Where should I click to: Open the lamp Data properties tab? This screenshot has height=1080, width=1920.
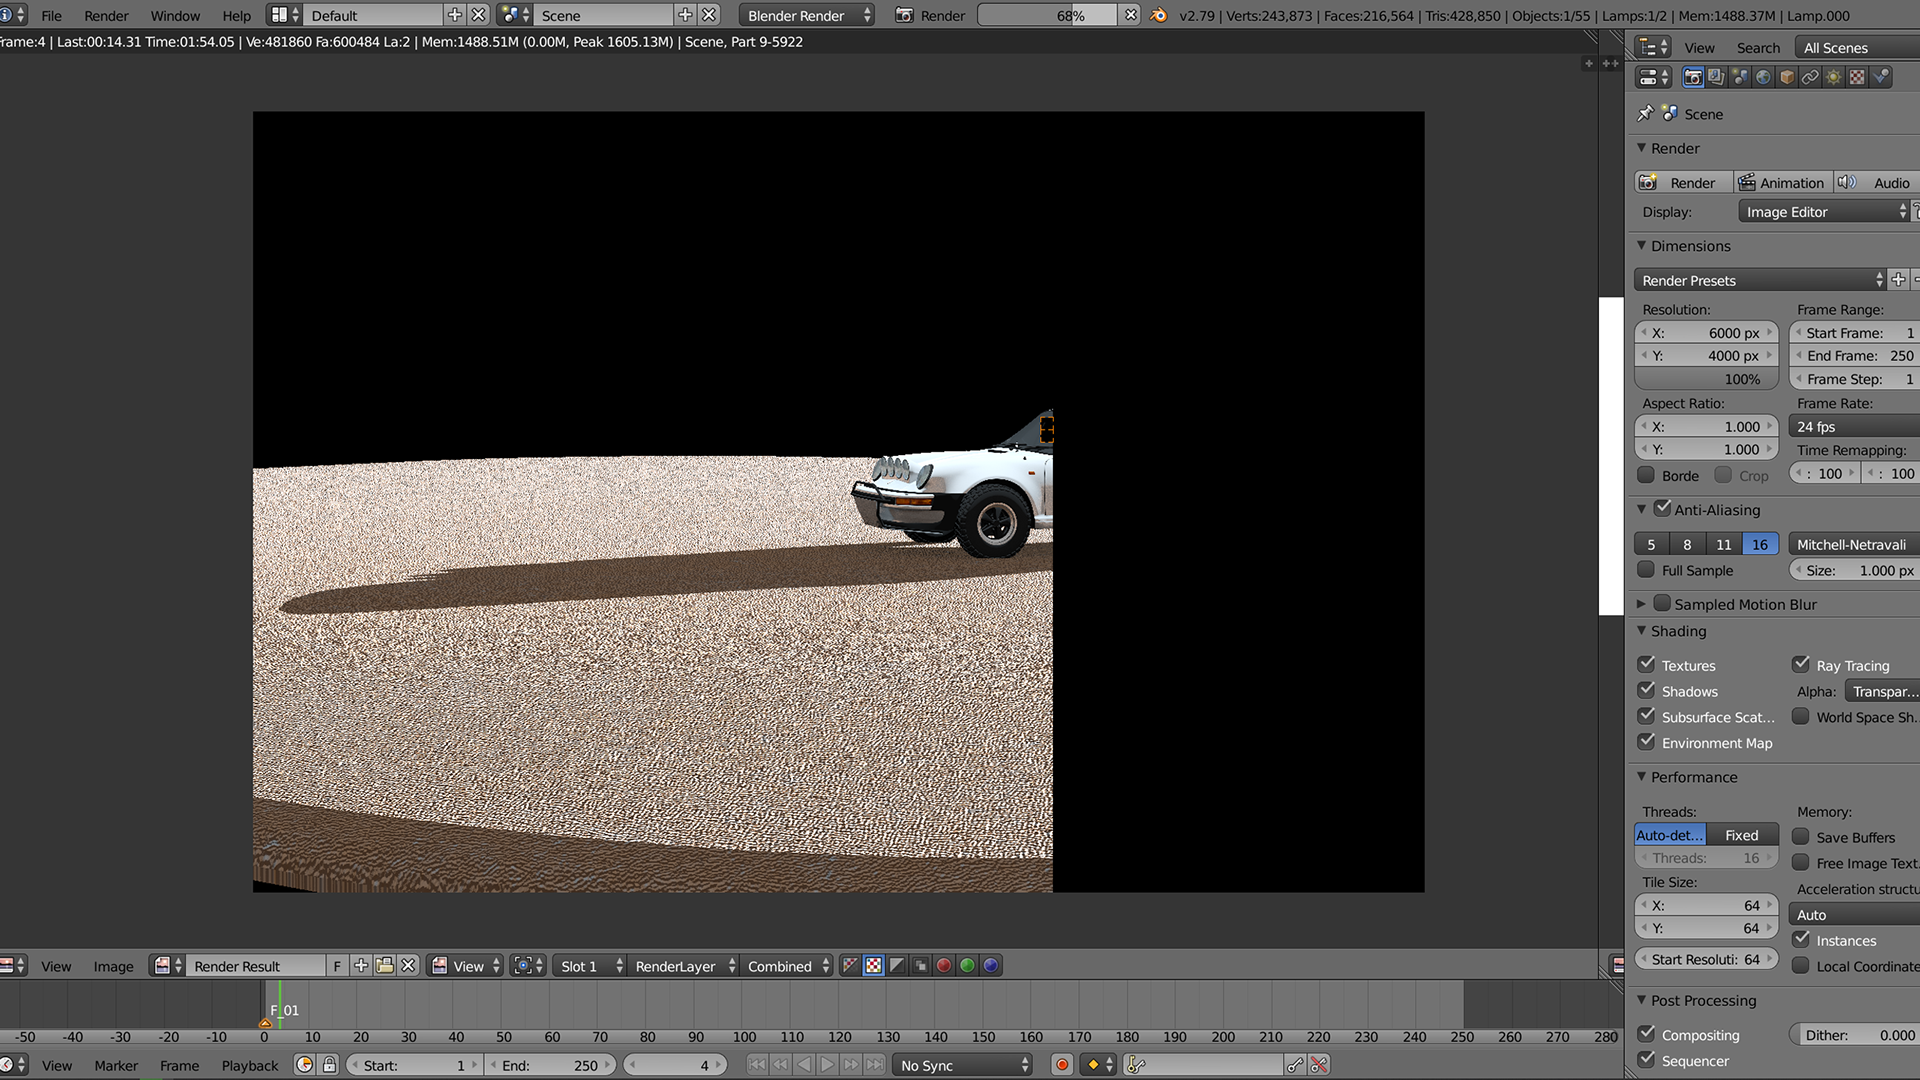[1834, 77]
